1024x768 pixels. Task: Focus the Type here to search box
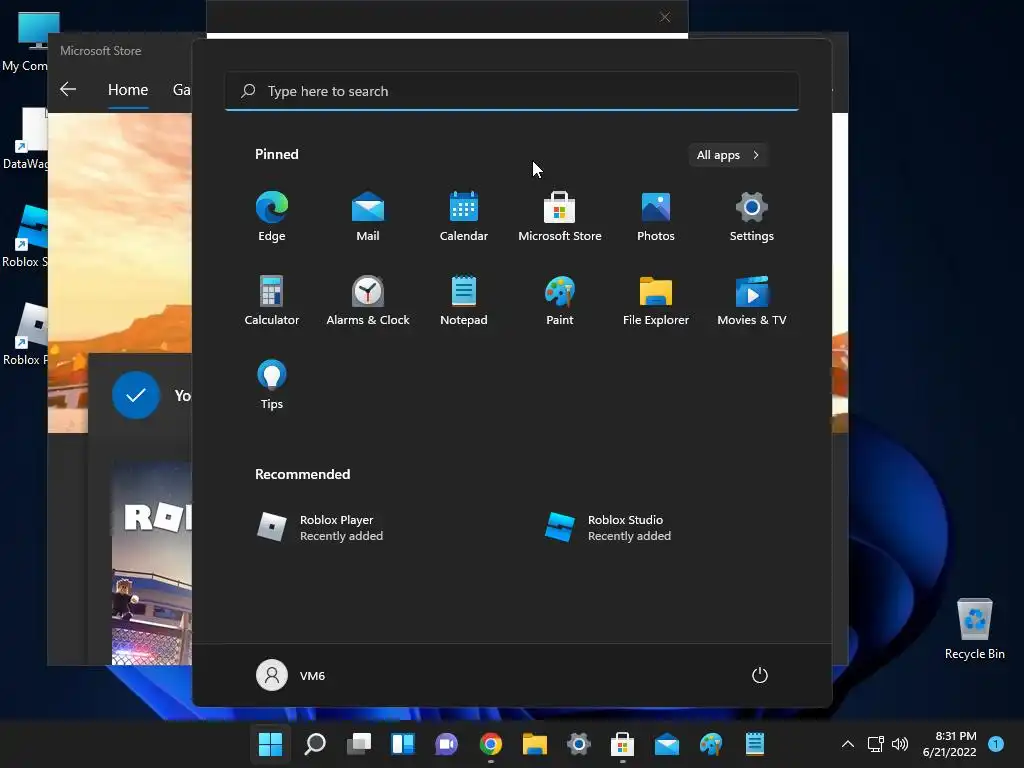coord(512,91)
